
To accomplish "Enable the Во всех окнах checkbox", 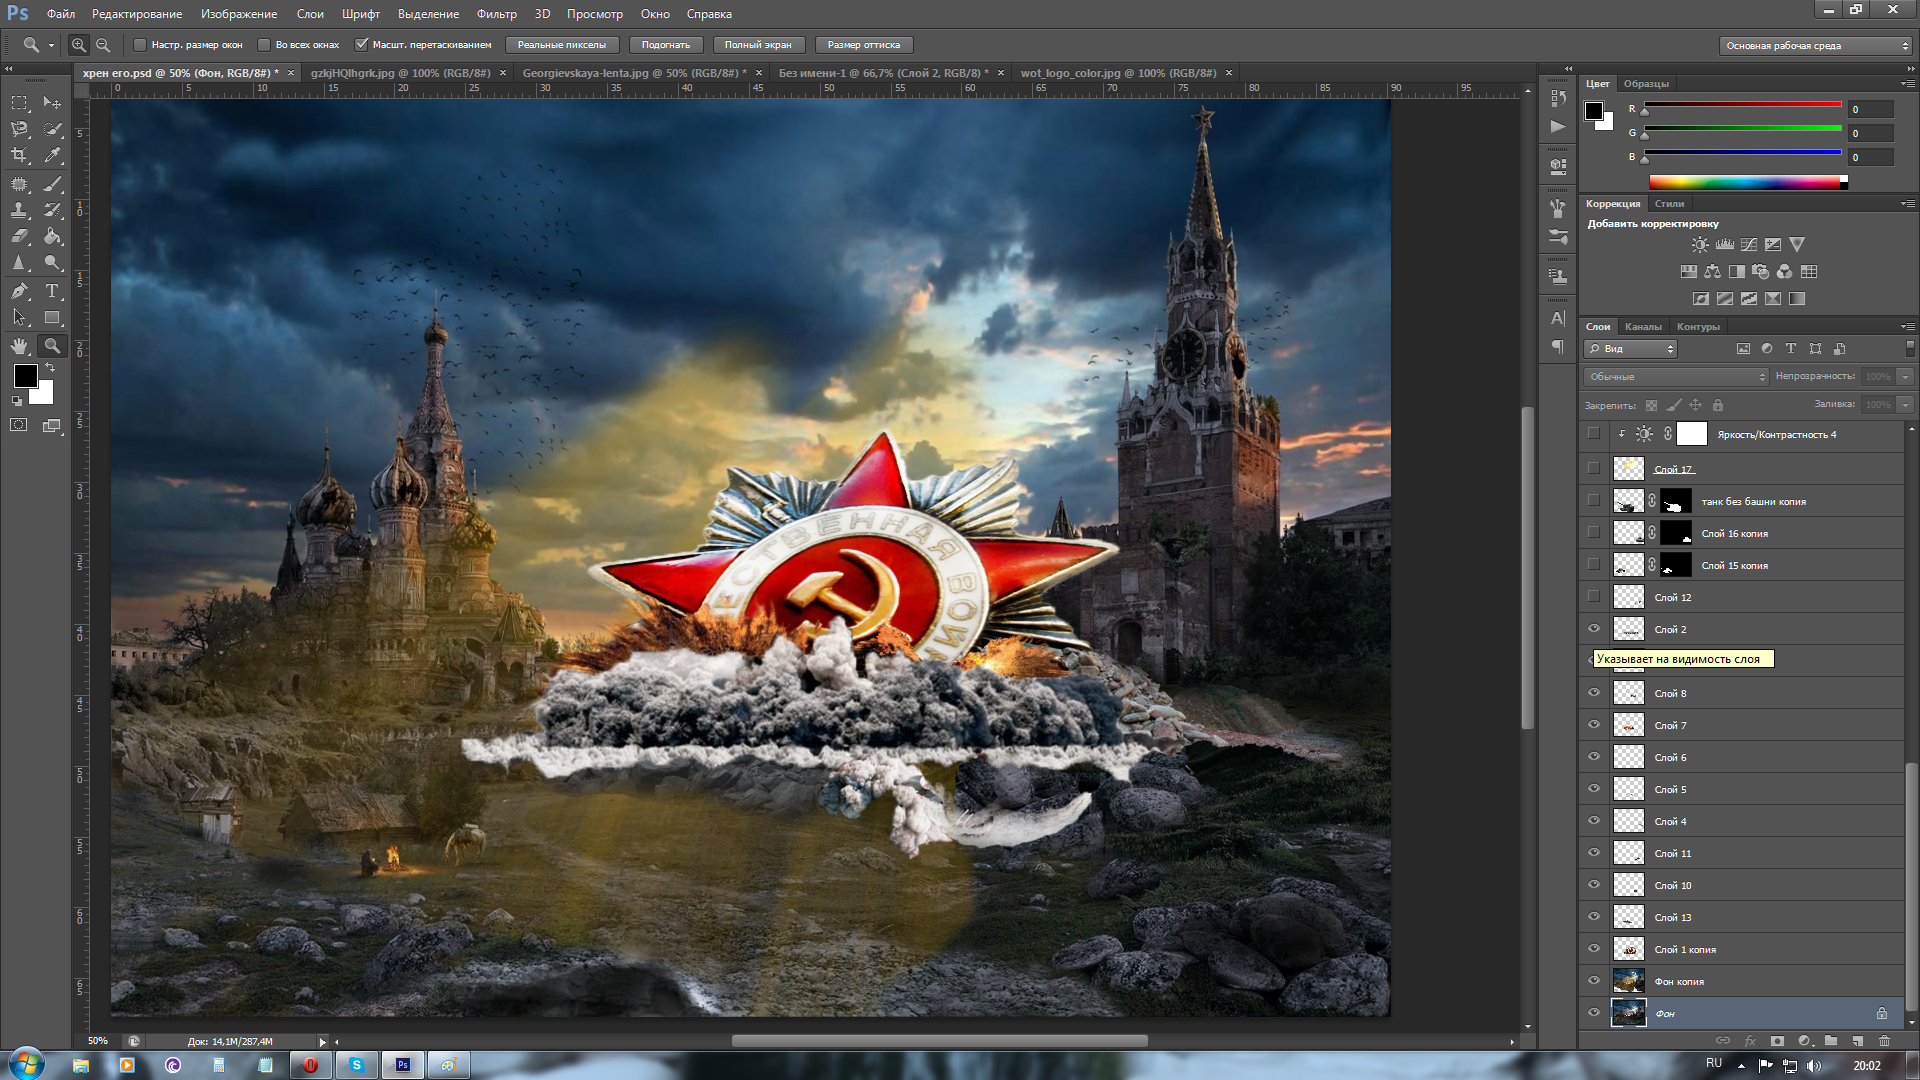I will (264, 45).
